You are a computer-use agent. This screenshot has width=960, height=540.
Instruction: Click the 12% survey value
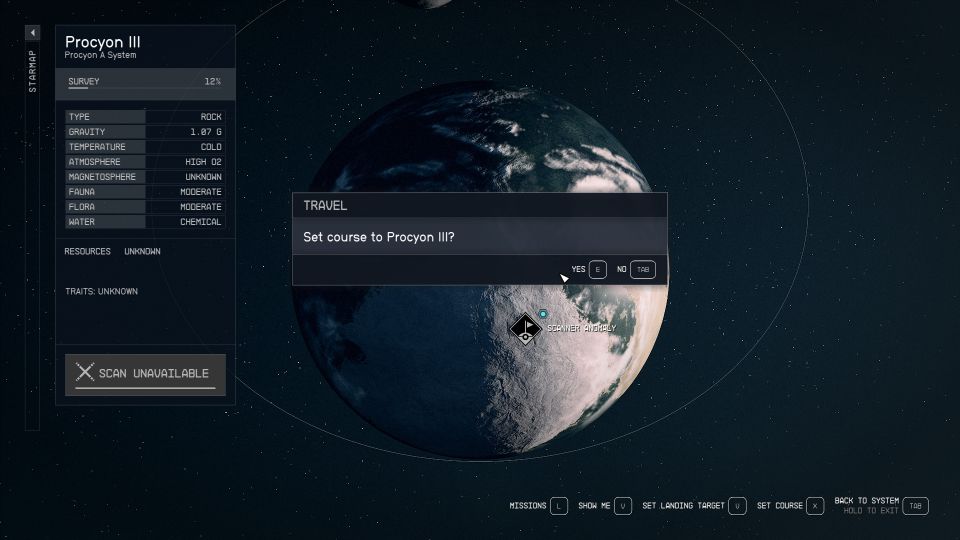coord(212,81)
